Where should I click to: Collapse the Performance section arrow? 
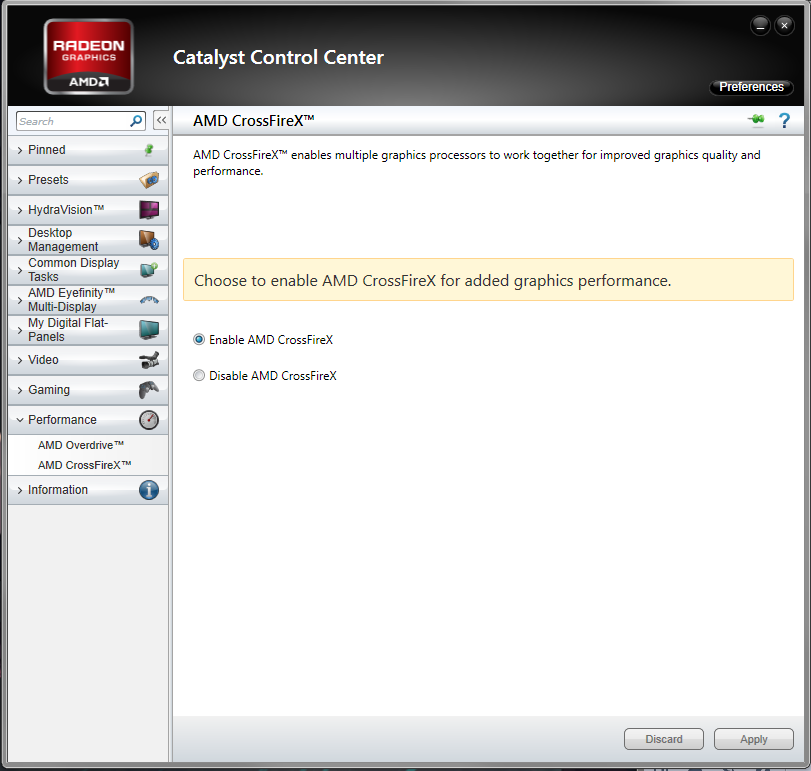(20, 420)
